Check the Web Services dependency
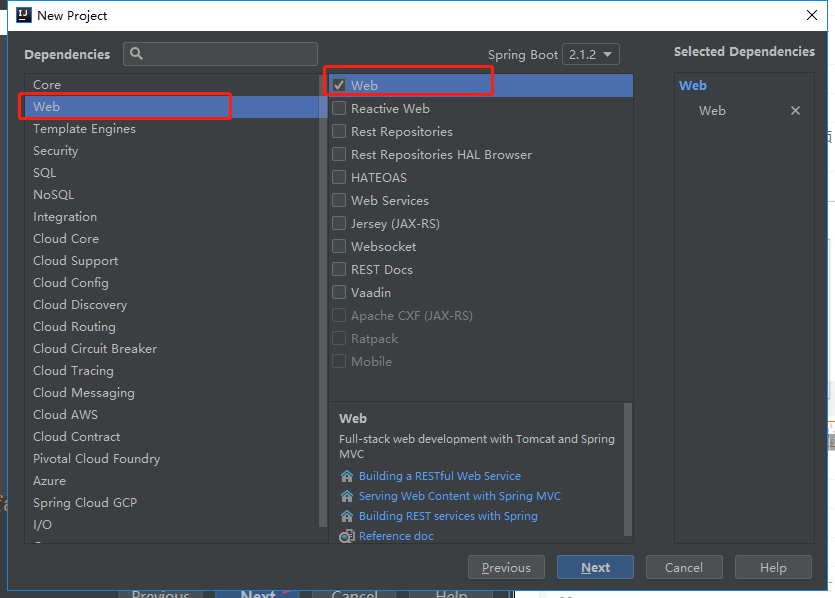 339,200
